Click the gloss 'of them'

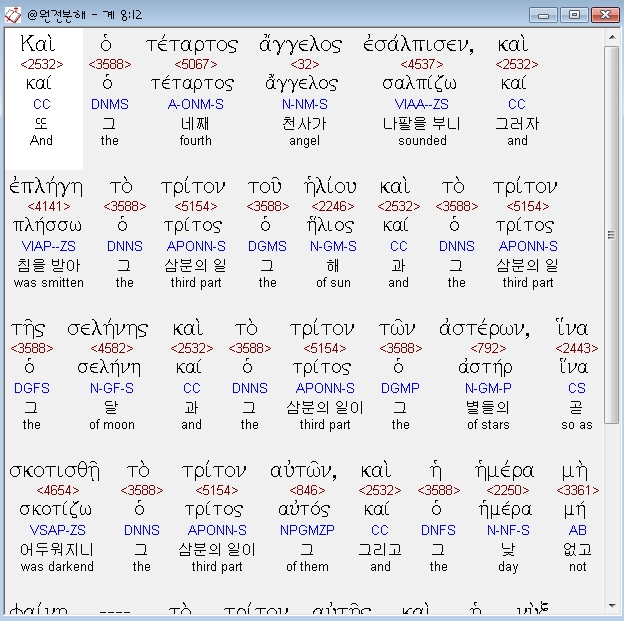pyautogui.click(x=307, y=566)
